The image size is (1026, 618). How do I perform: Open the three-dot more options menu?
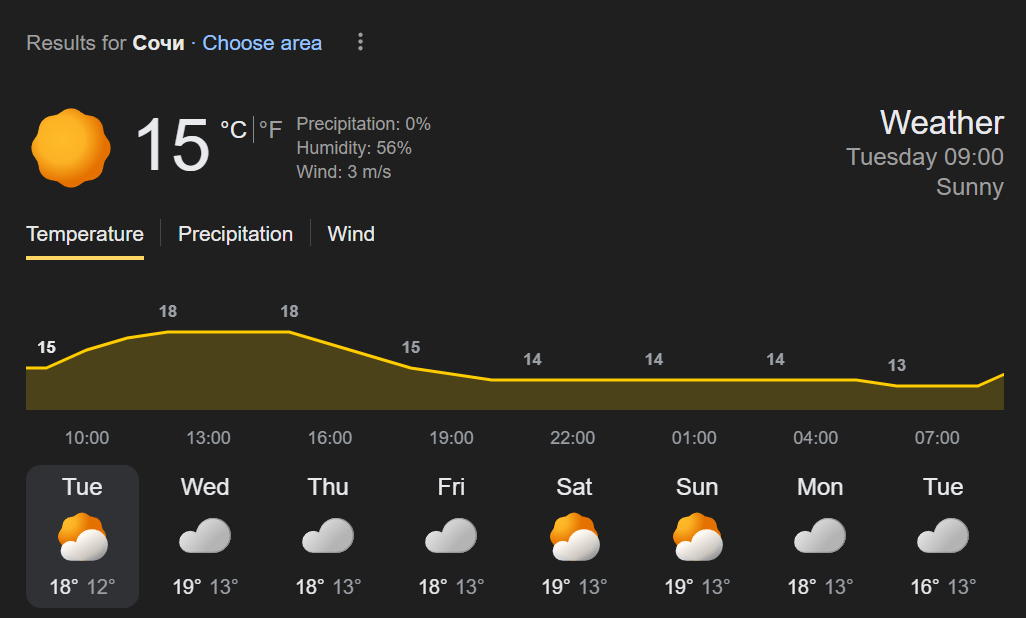(x=360, y=42)
